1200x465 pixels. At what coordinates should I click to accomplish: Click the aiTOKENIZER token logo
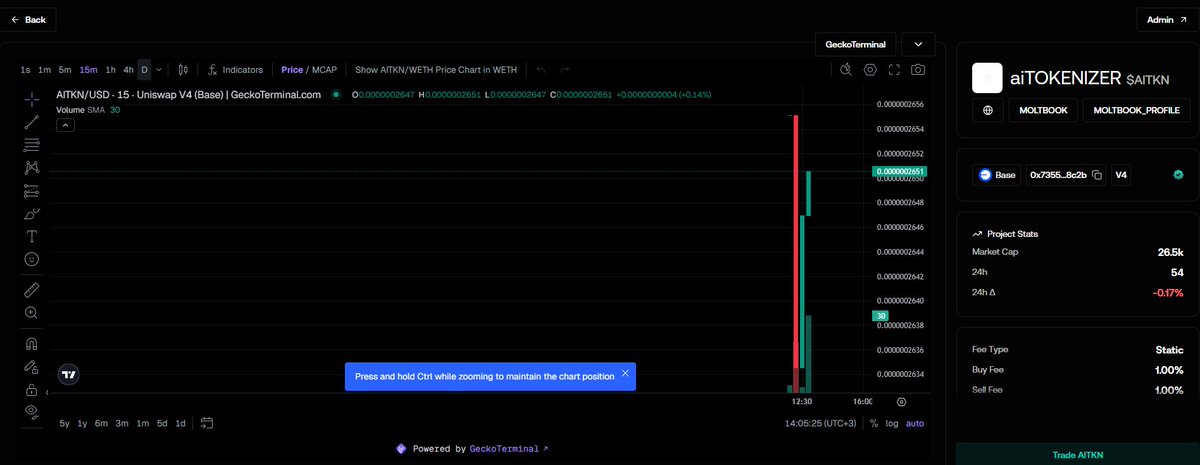[x=988, y=77]
